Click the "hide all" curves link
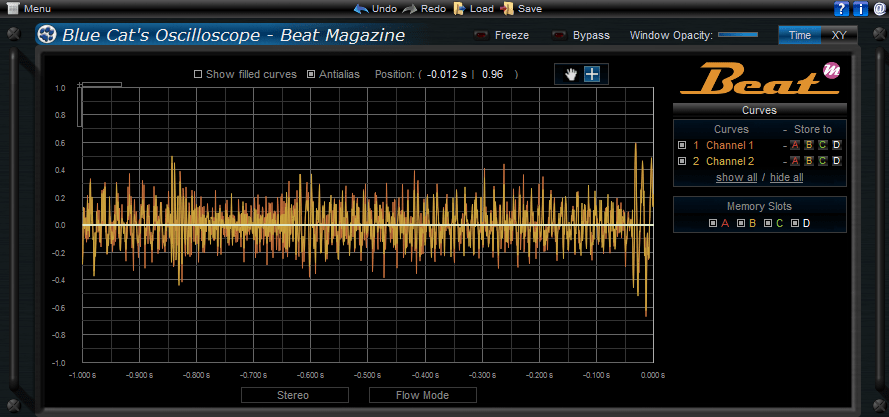 (x=786, y=178)
